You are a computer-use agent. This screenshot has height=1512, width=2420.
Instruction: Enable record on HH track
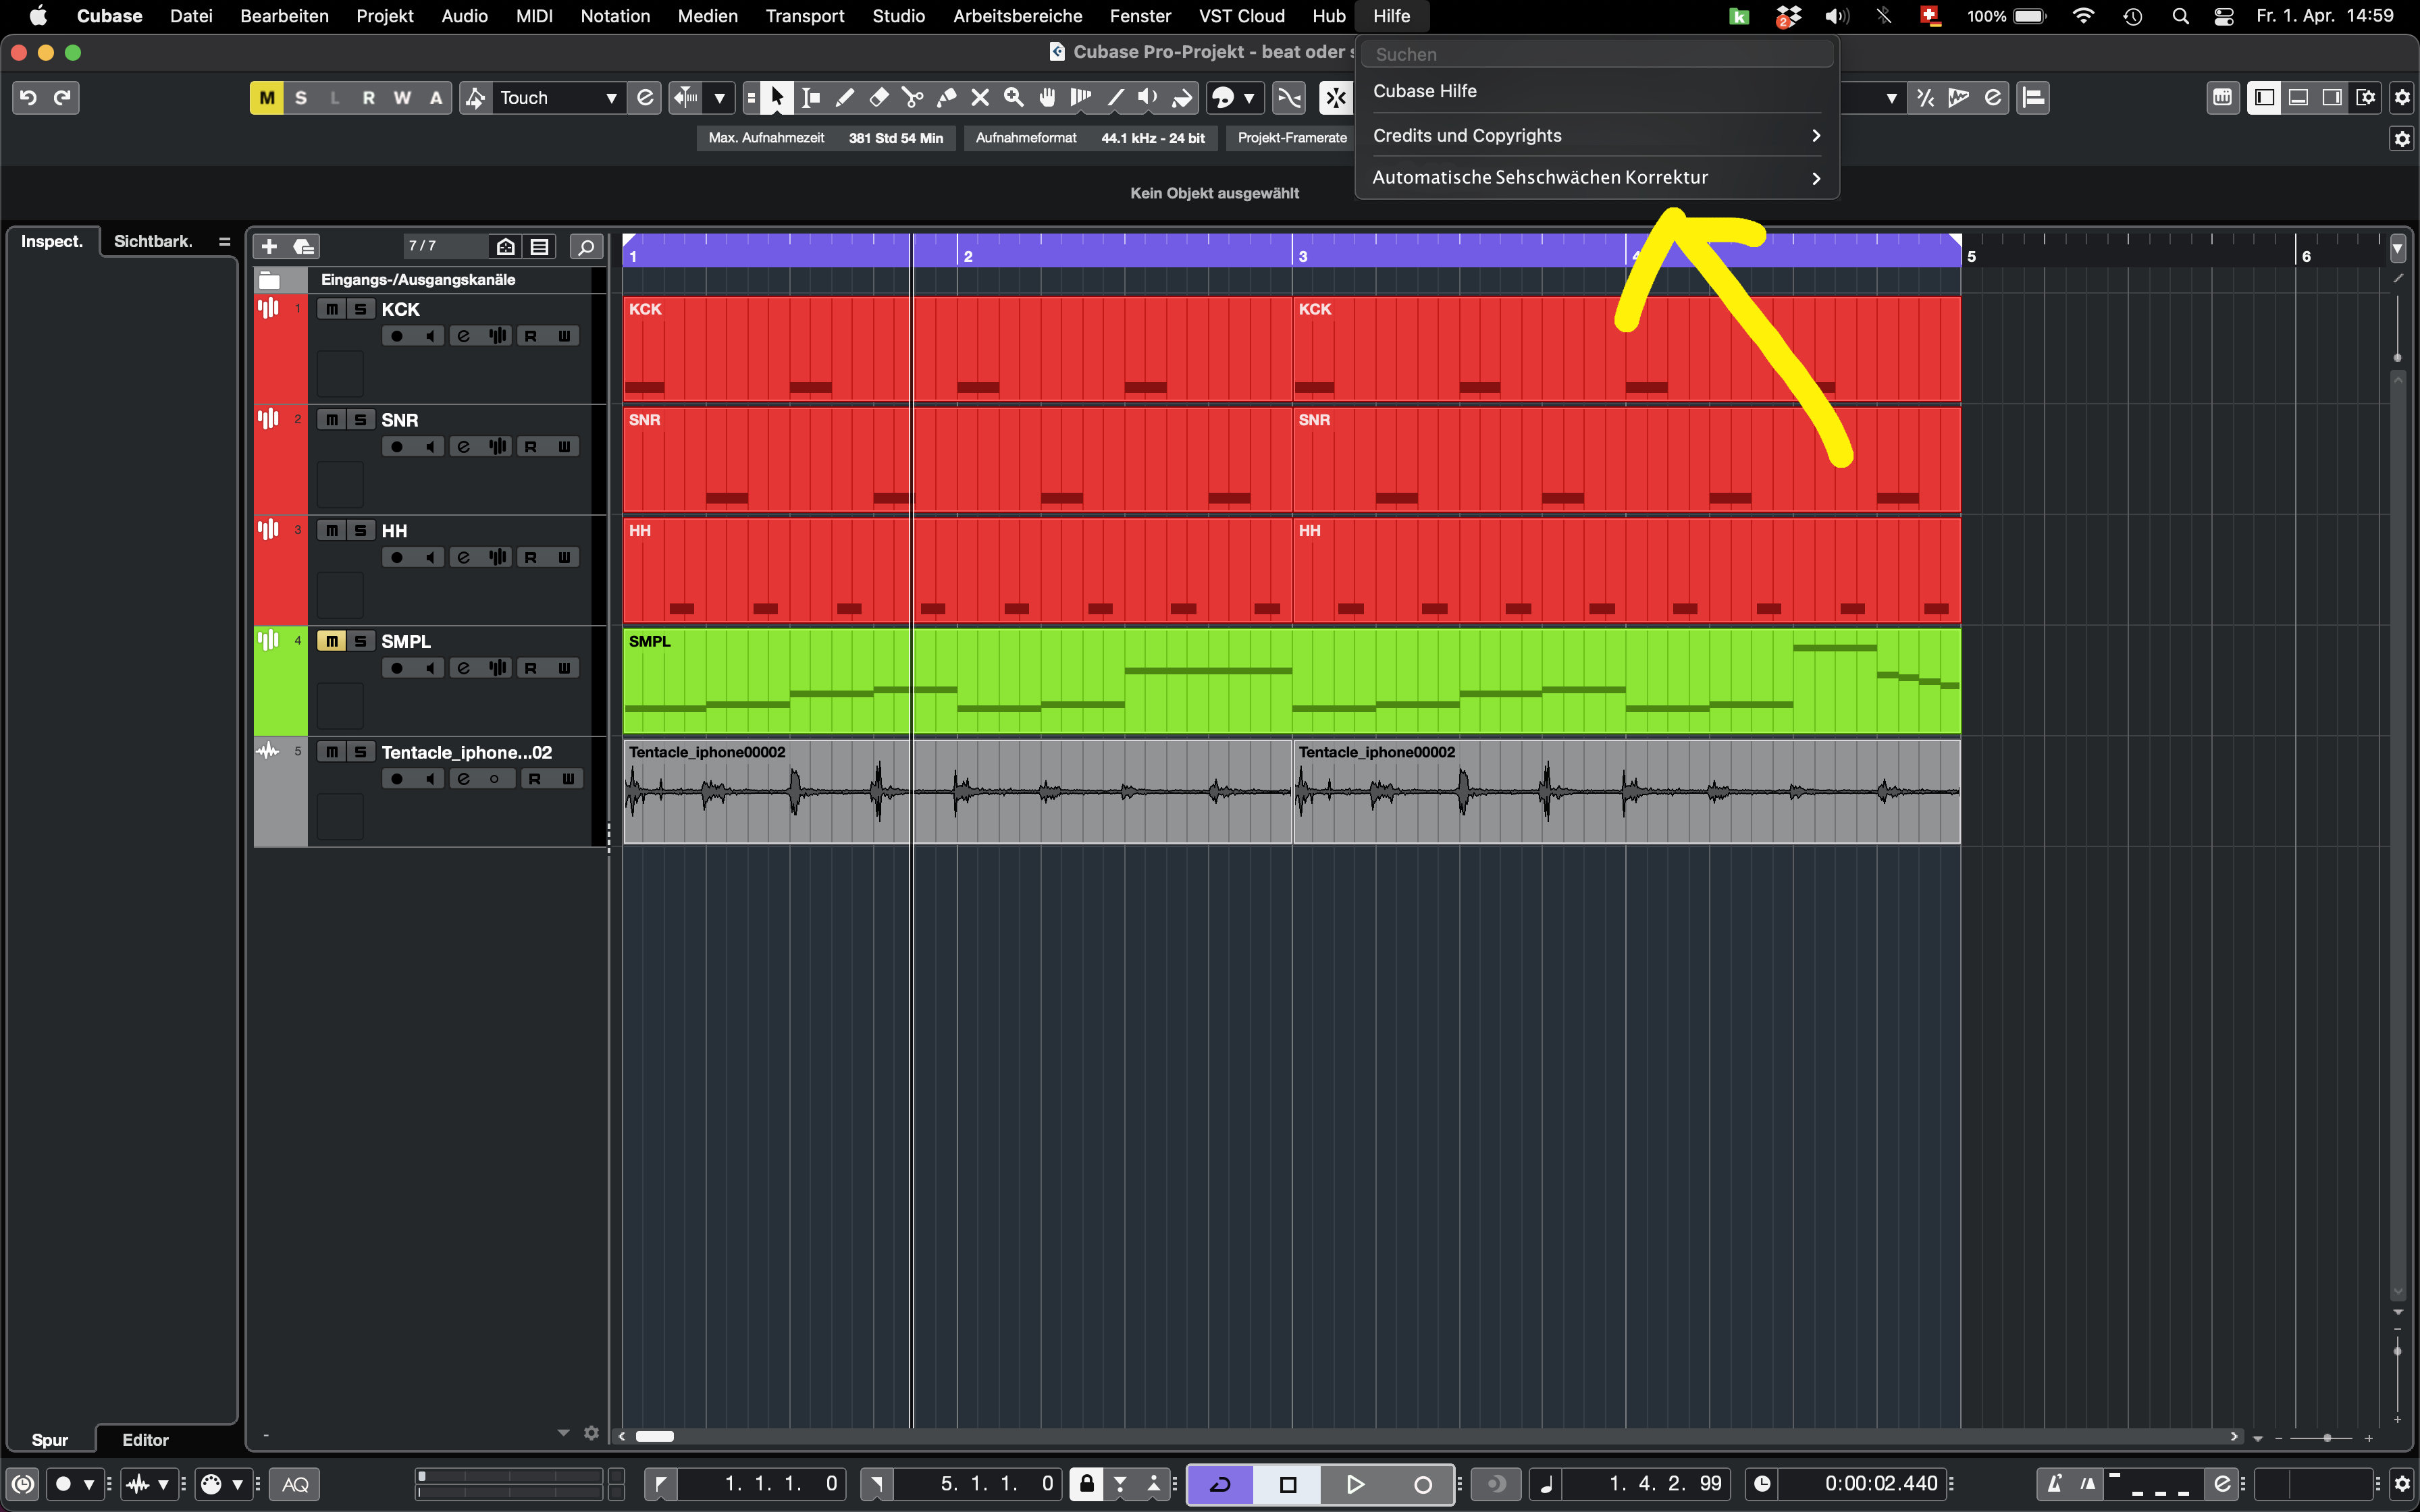[x=397, y=557]
